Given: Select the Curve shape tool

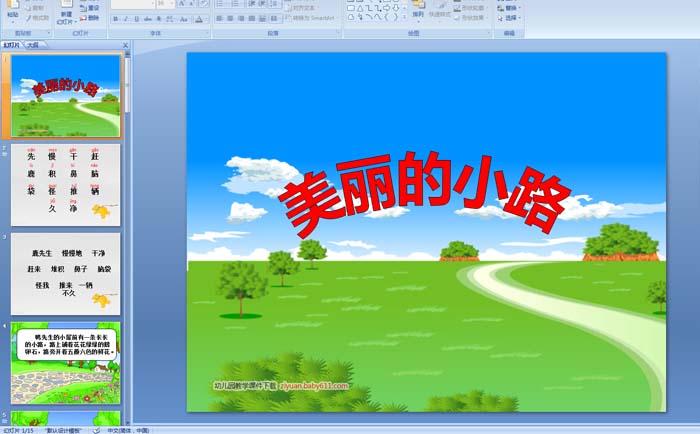Looking at the screenshot, I should tap(378, 17).
